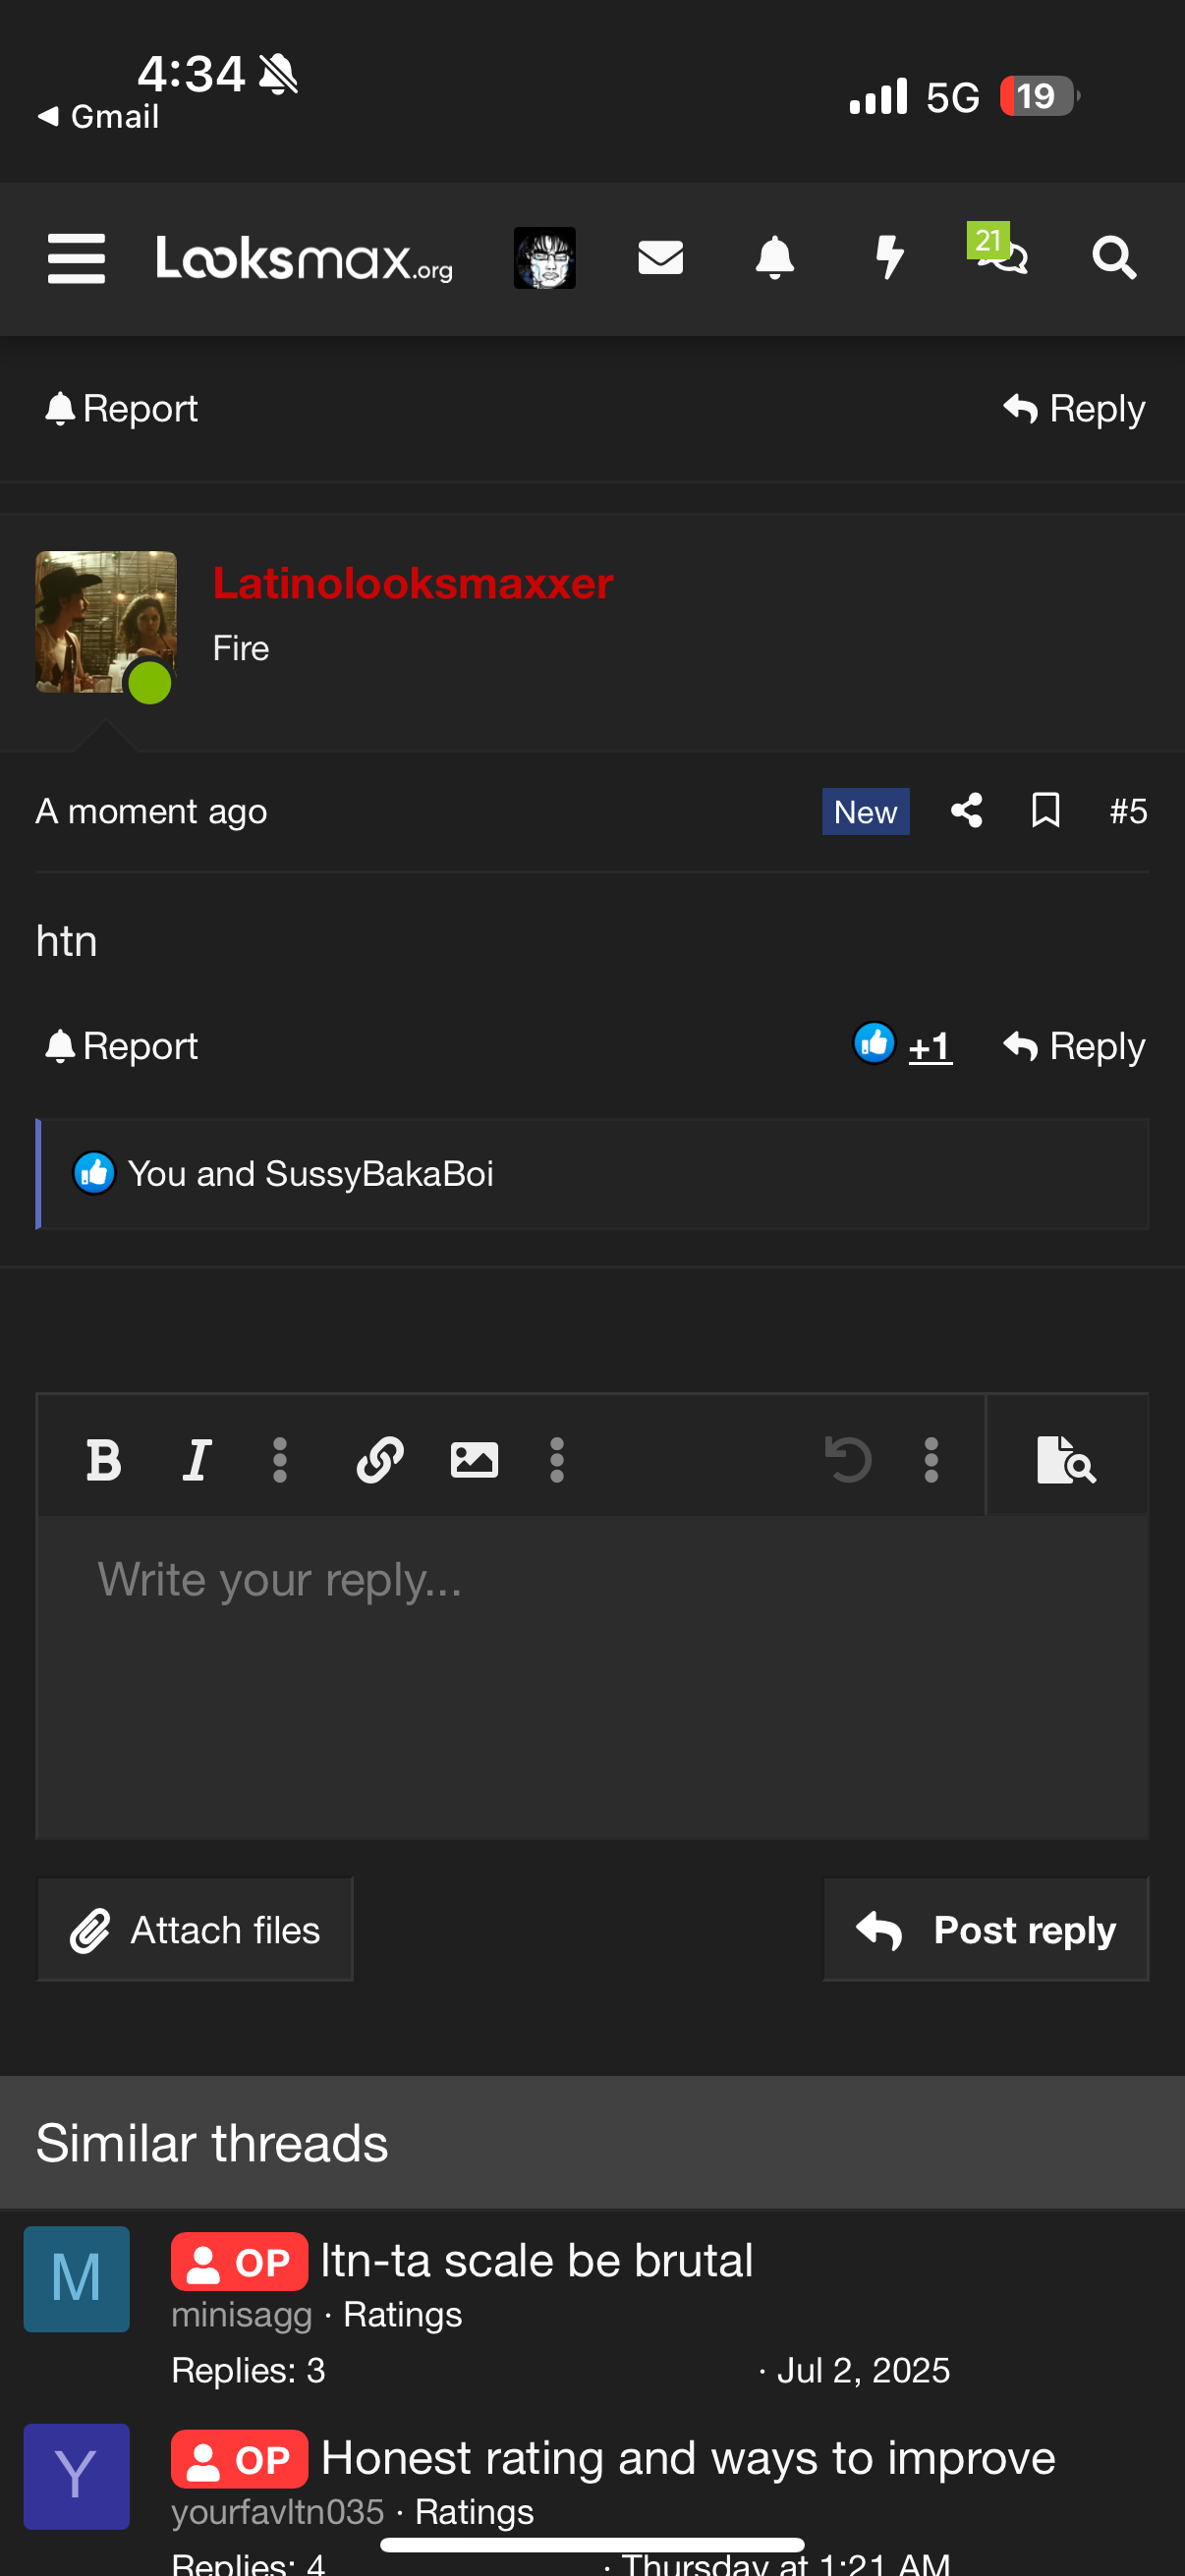This screenshot has height=2576, width=1185.
Task: Focus the Write your reply text field
Action: tap(592, 1676)
